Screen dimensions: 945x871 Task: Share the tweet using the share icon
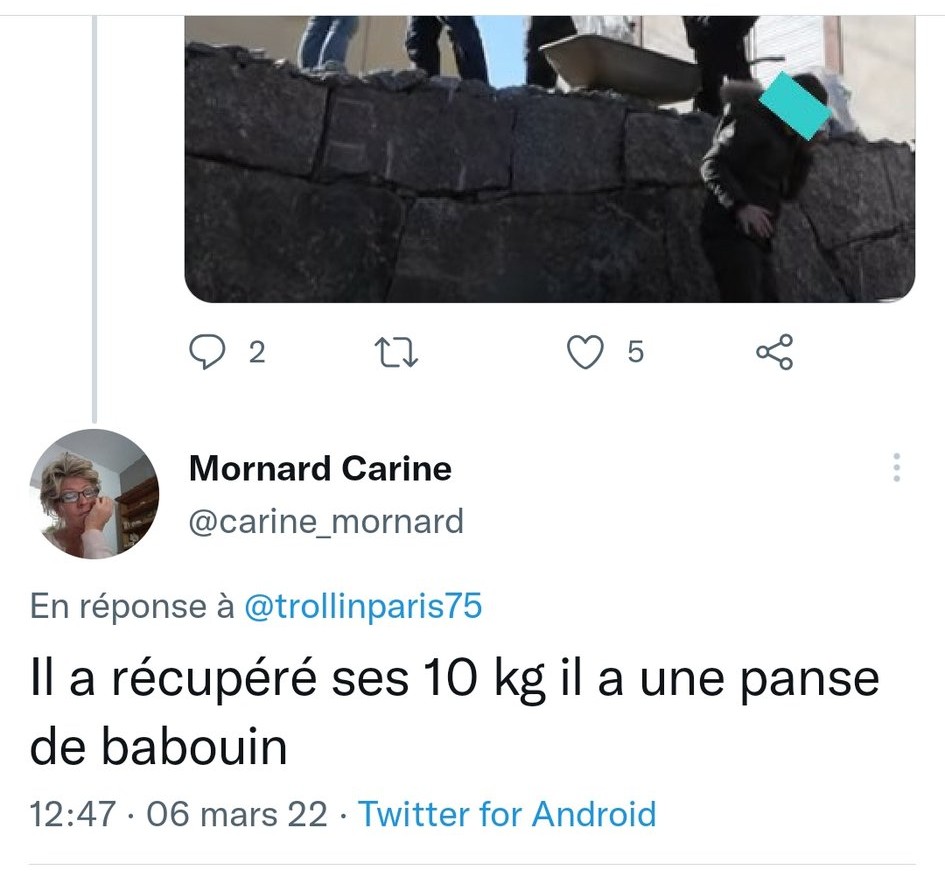[775, 351]
